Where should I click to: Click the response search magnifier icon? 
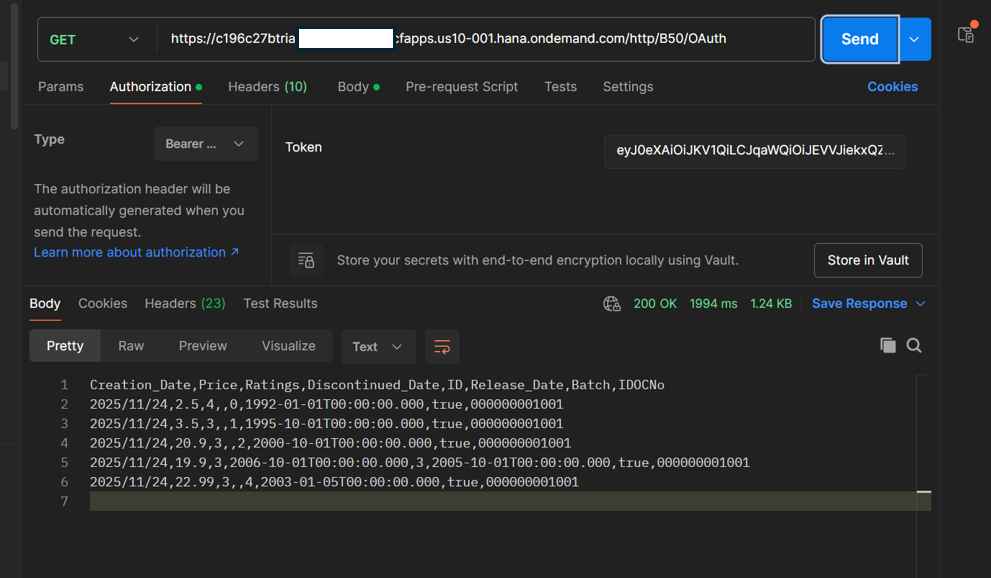point(914,346)
